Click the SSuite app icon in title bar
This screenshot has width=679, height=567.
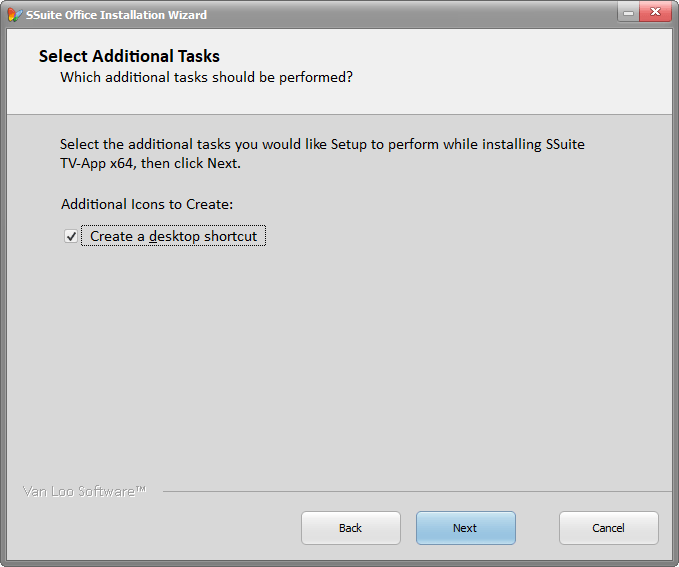coord(15,15)
